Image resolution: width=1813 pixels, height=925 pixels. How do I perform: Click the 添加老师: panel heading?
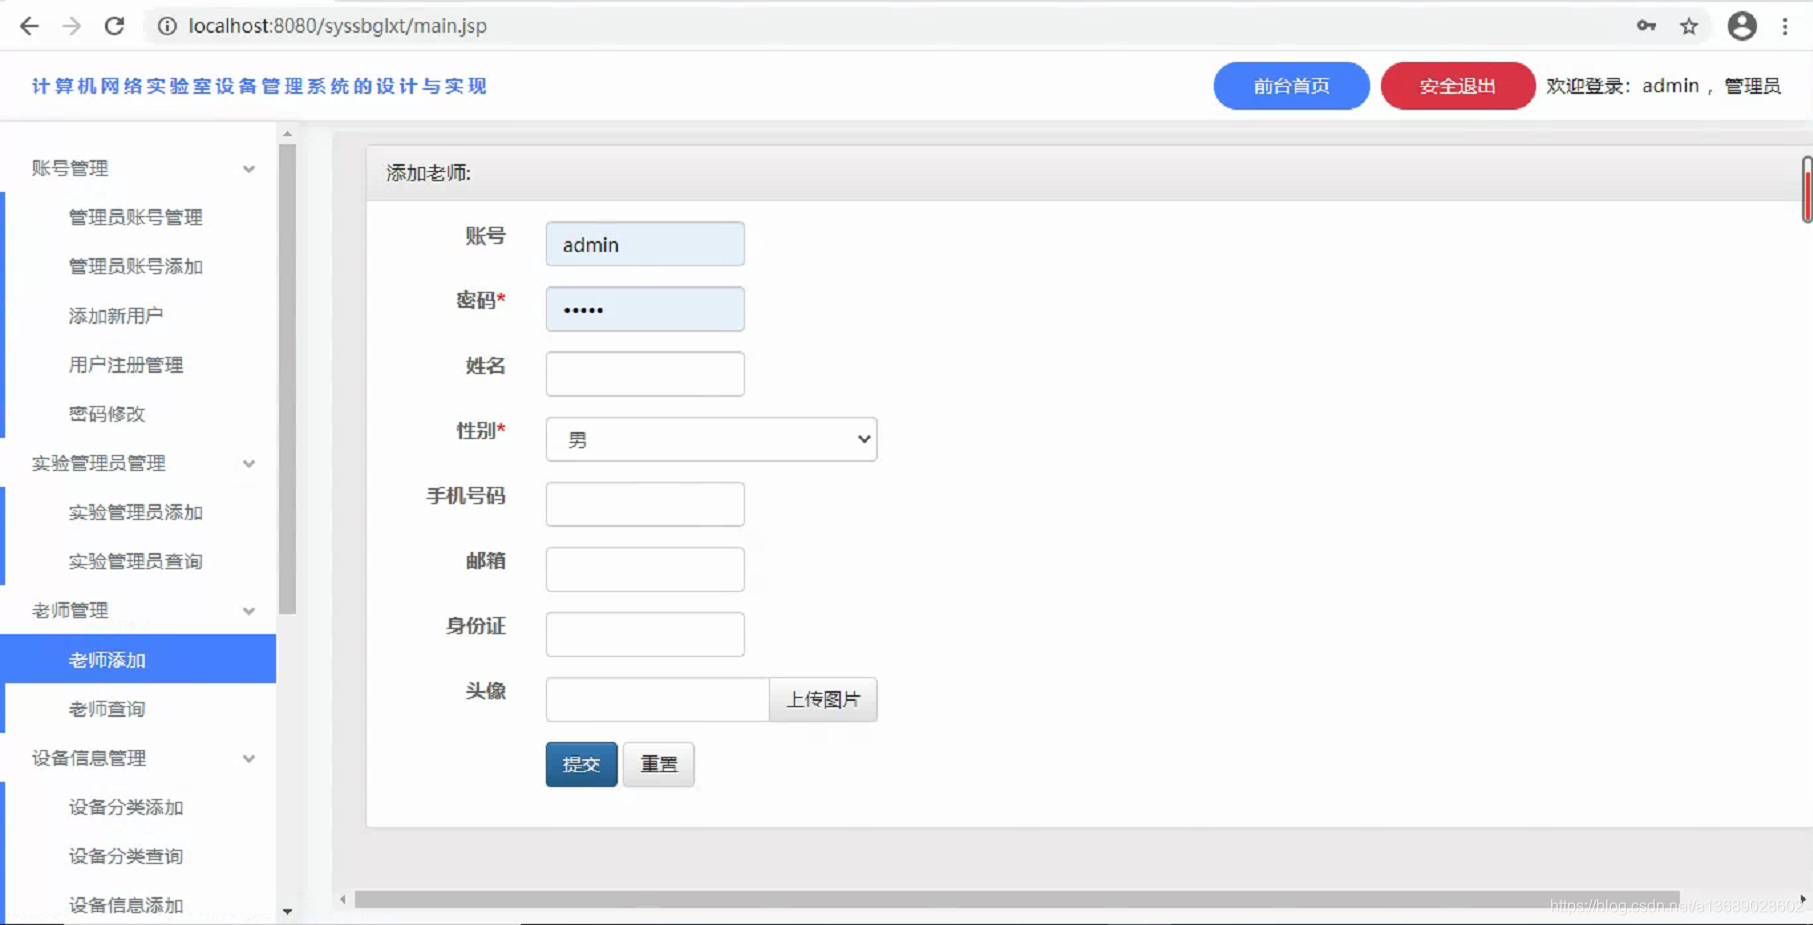pyautogui.click(x=429, y=173)
